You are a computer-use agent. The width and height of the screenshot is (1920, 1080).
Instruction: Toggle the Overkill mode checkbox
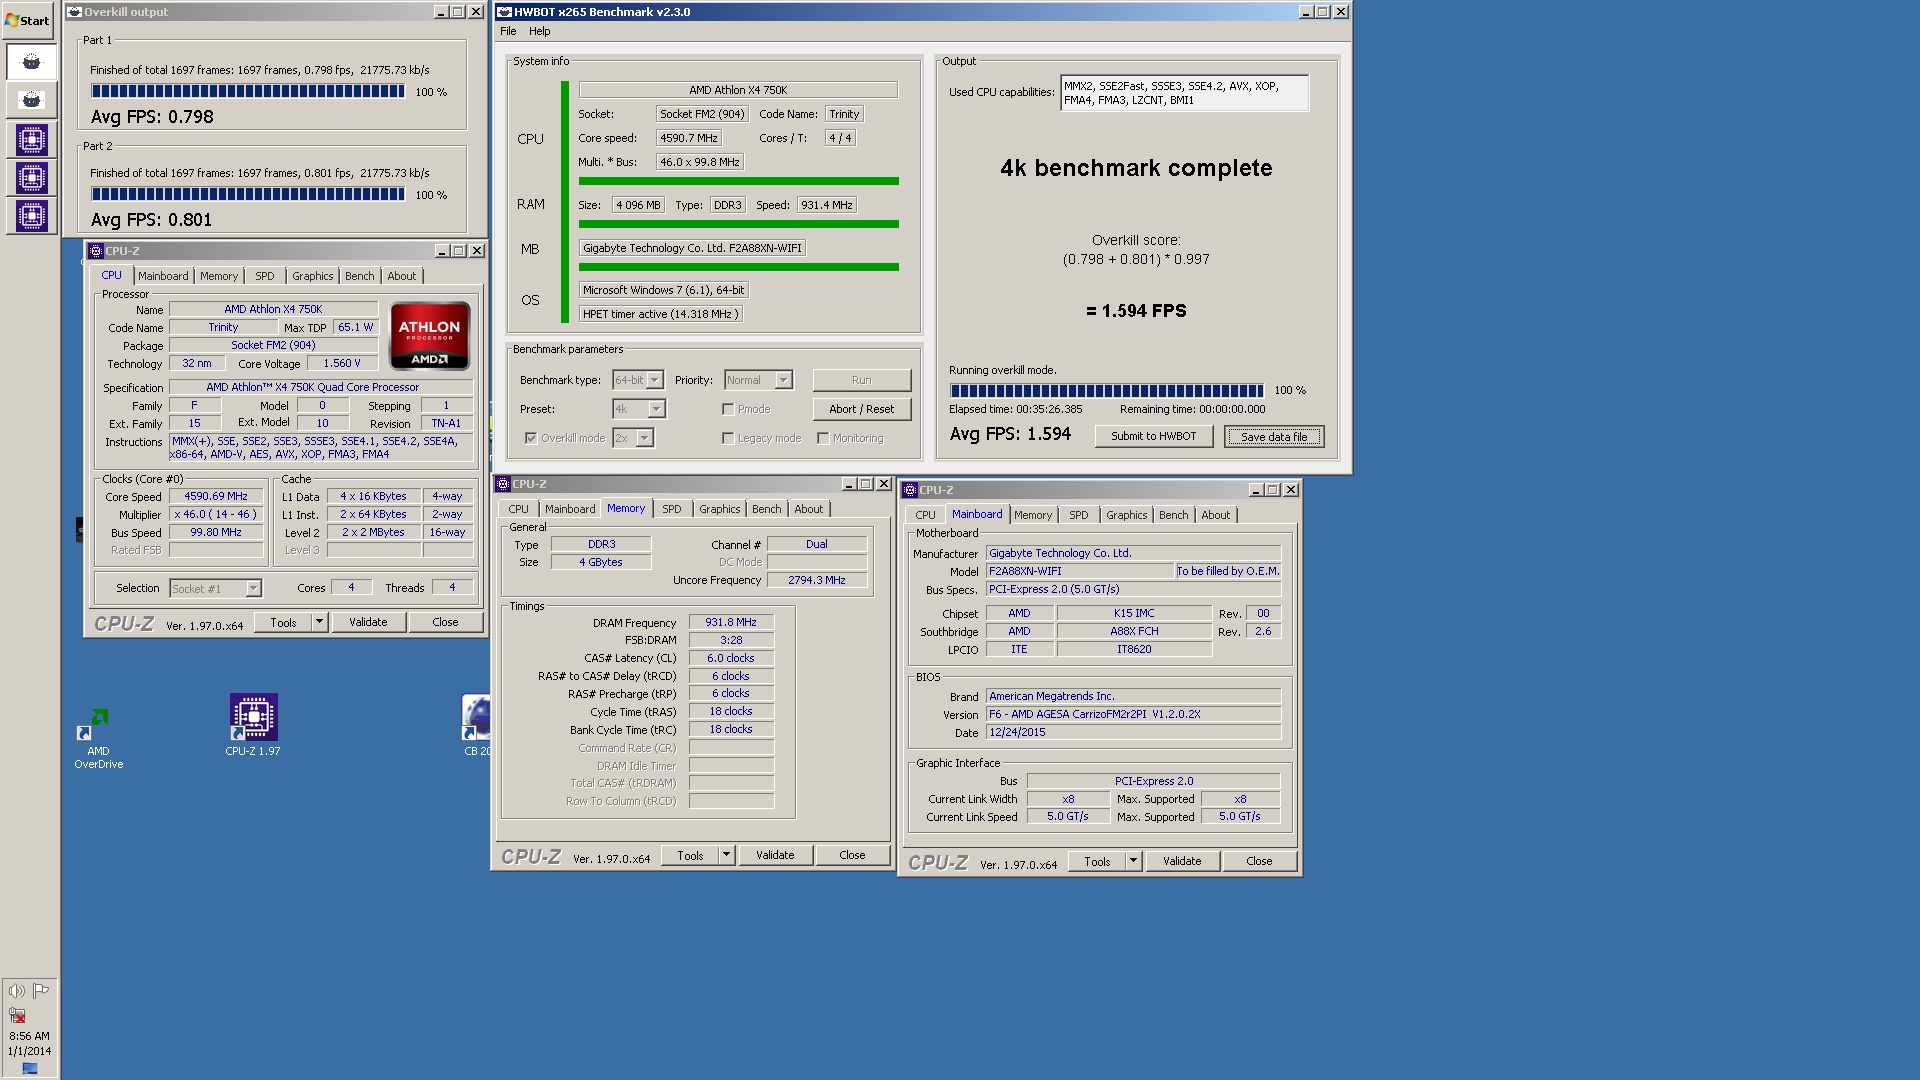click(x=531, y=438)
